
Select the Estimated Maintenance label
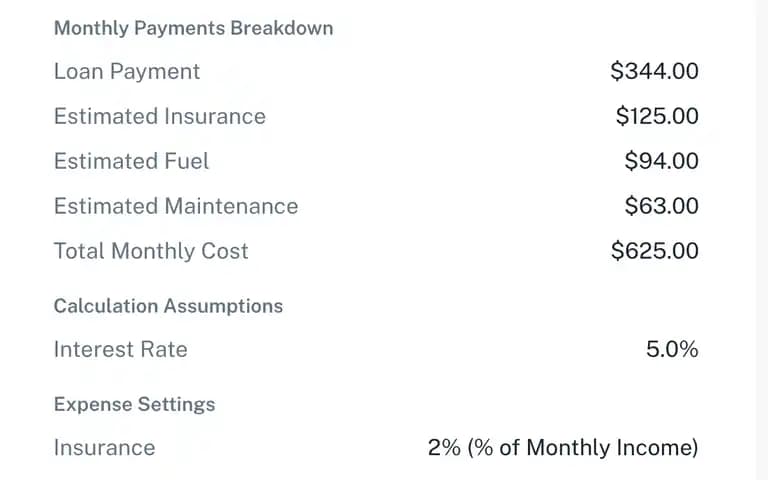(176, 206)
